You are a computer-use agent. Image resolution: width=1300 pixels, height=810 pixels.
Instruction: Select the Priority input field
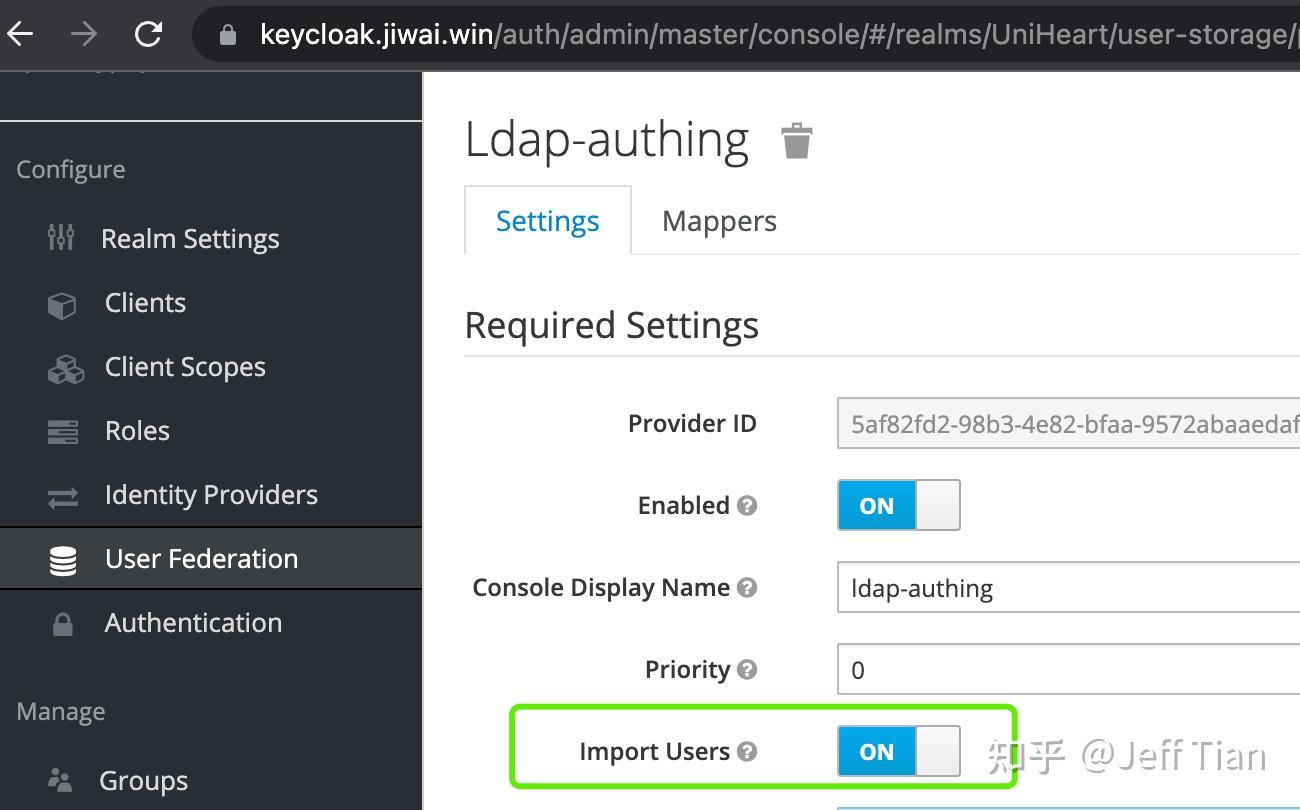(x=1060, y=670)
